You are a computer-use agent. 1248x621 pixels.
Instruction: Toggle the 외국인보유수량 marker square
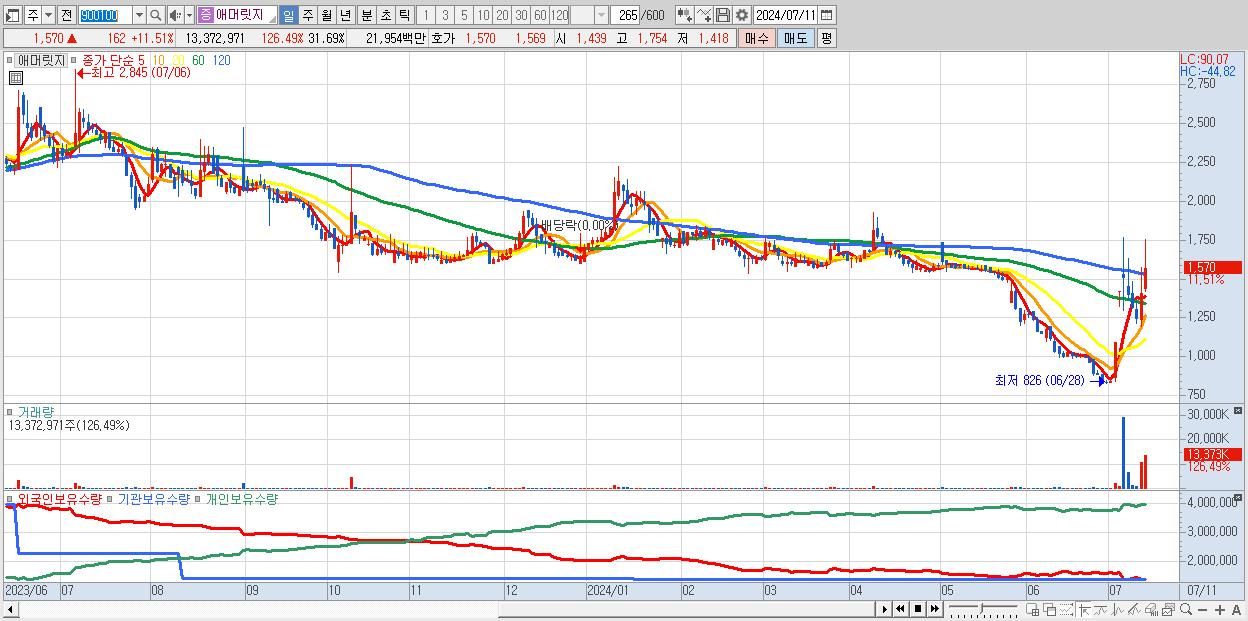[12, 498]
